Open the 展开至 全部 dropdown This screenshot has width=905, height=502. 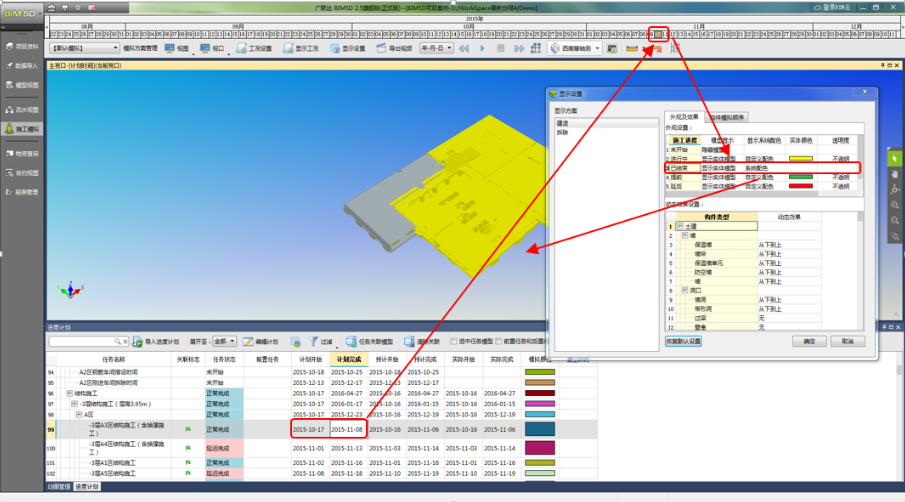click(x=225, y=342)
